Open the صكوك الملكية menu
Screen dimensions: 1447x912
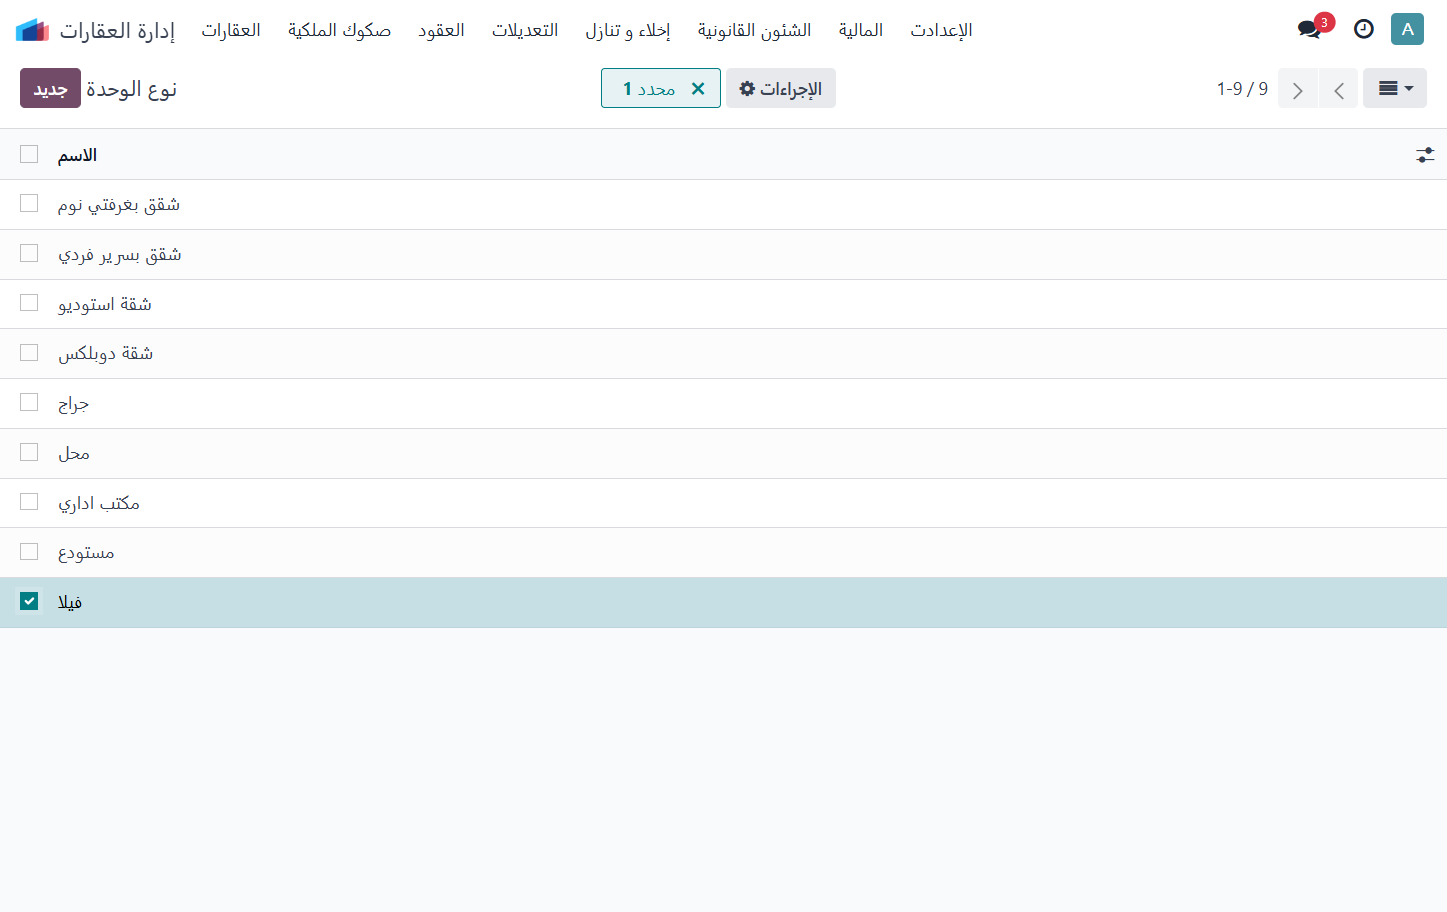339,30
